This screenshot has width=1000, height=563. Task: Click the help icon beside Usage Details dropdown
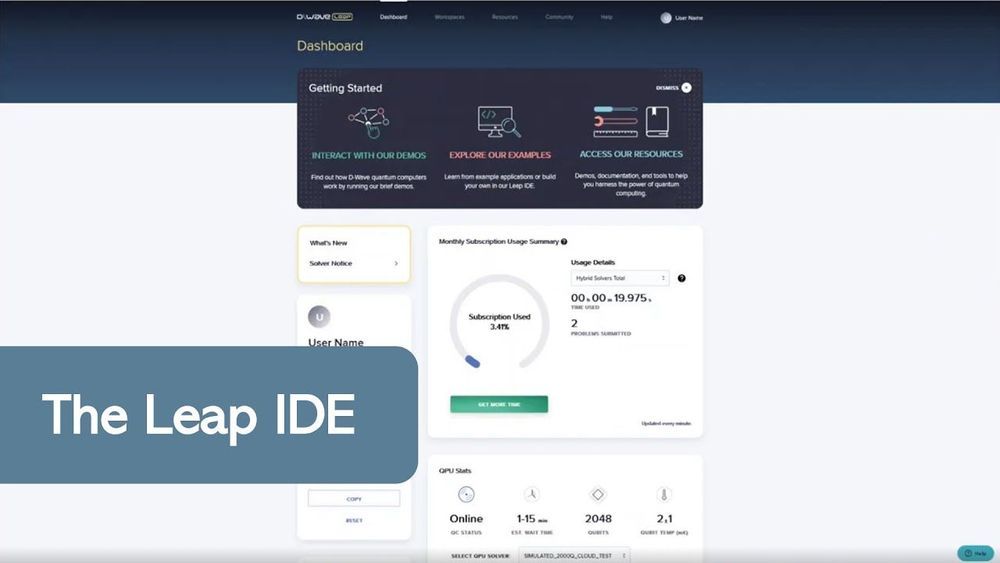tap(682, 278)
